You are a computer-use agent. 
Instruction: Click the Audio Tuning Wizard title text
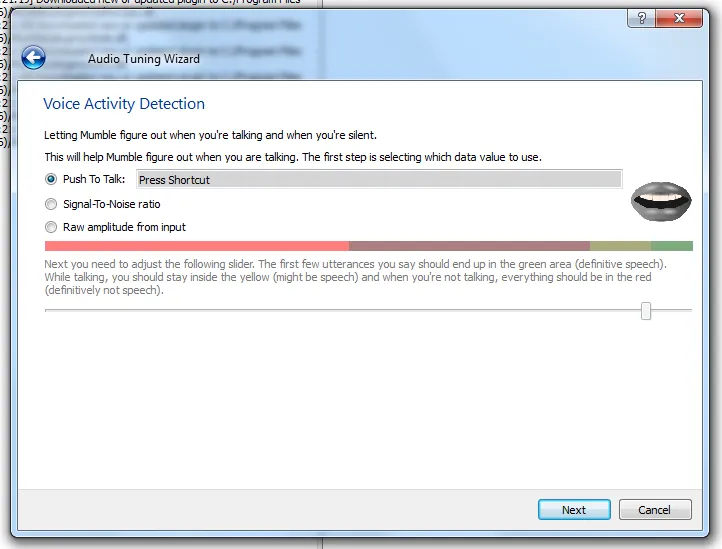click(144, 59)
